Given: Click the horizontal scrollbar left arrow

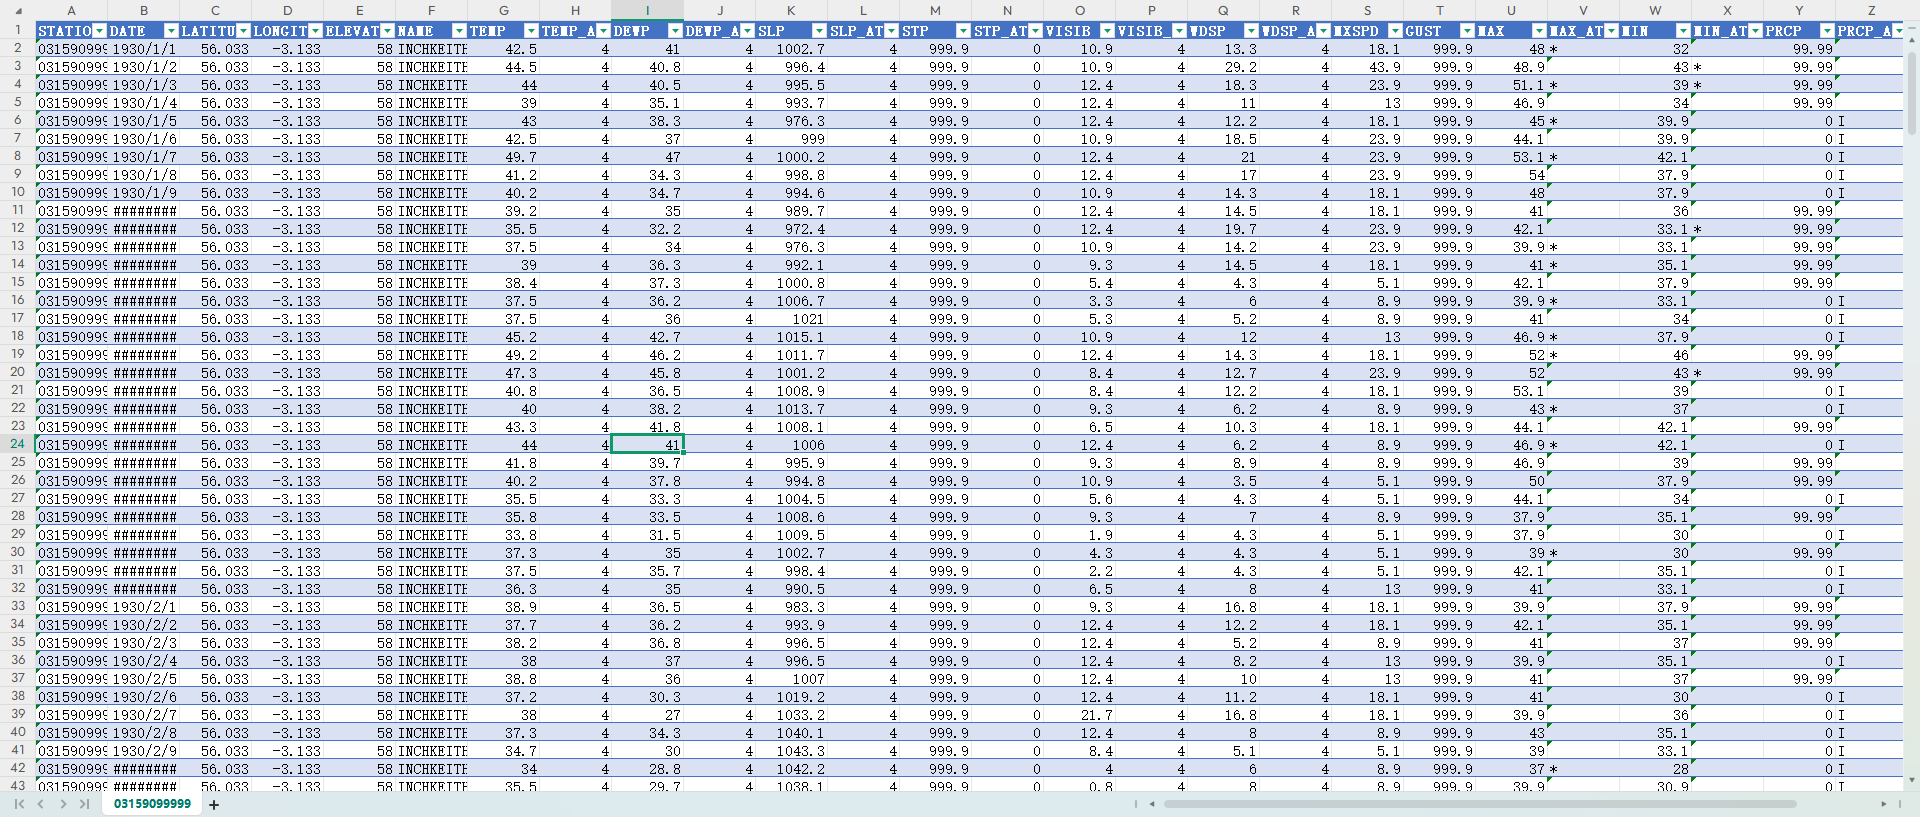Looking at the screenshot, I should click(1152, 804).
